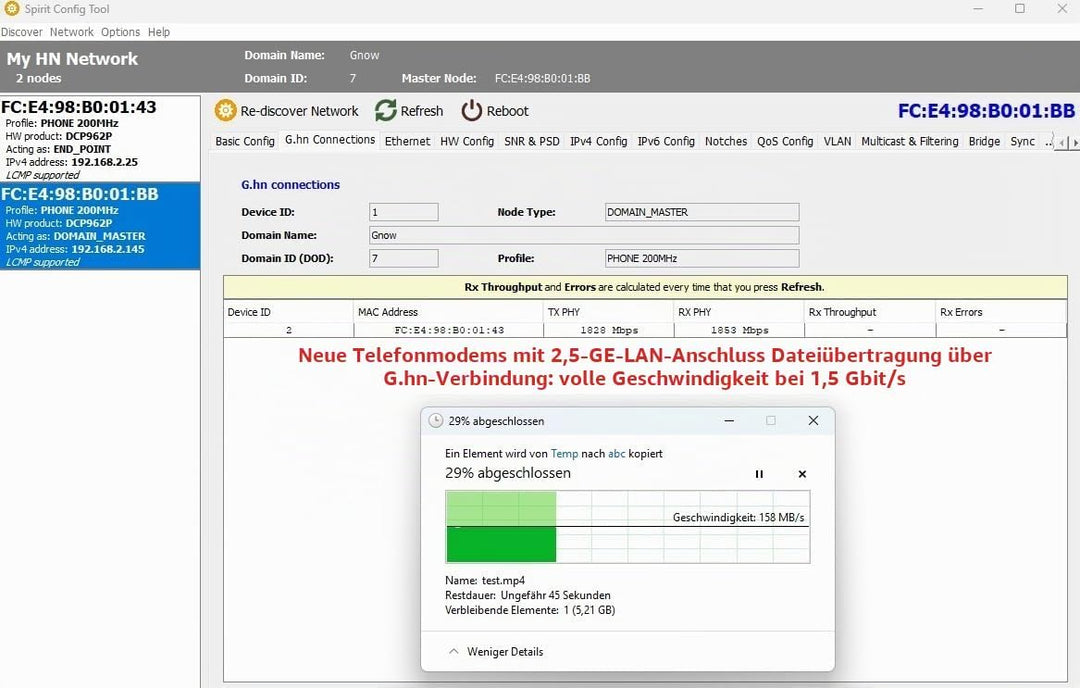This screenshot has height=688, width=1080.
Task: Click the Refresh button label
Action: pyautogui.click(x=422, y=111)
